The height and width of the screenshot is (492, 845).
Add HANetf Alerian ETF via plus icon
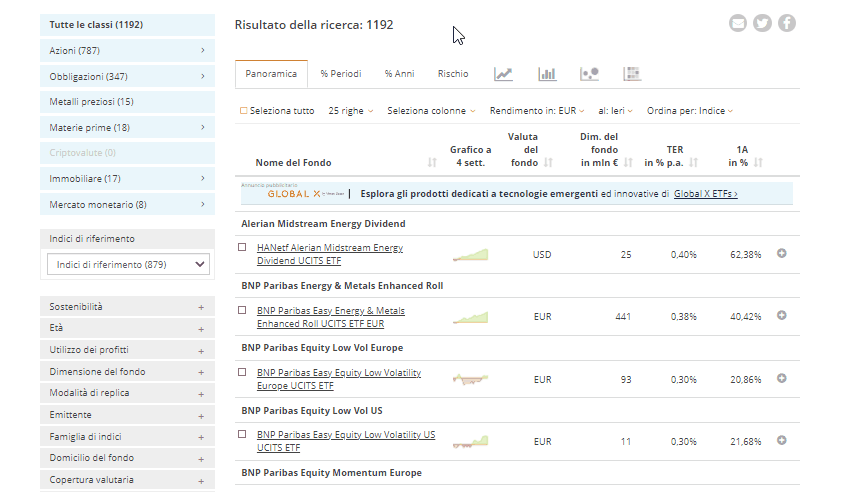[x=782, y=253]
